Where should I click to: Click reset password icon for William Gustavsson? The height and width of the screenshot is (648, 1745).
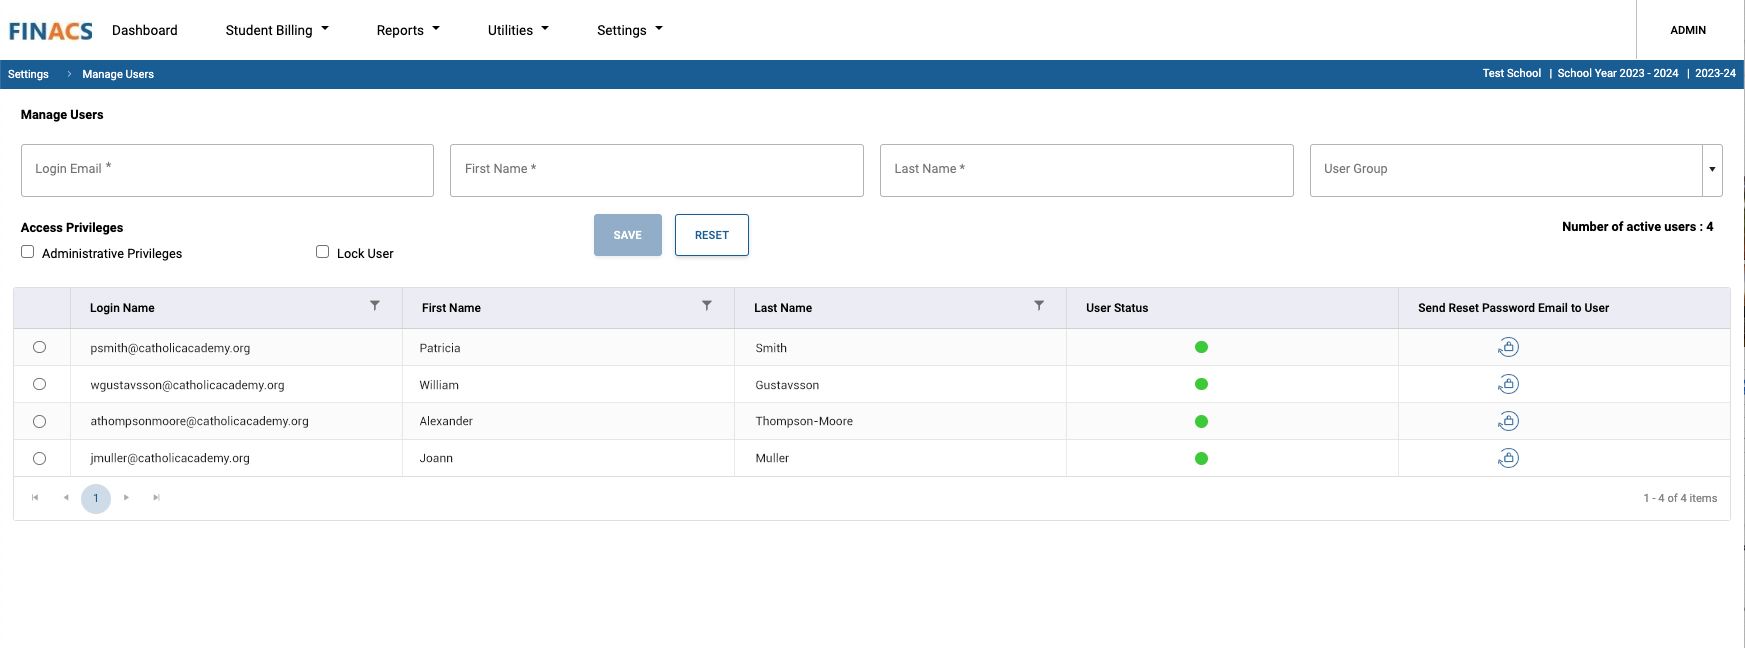tap(1508, 384)
